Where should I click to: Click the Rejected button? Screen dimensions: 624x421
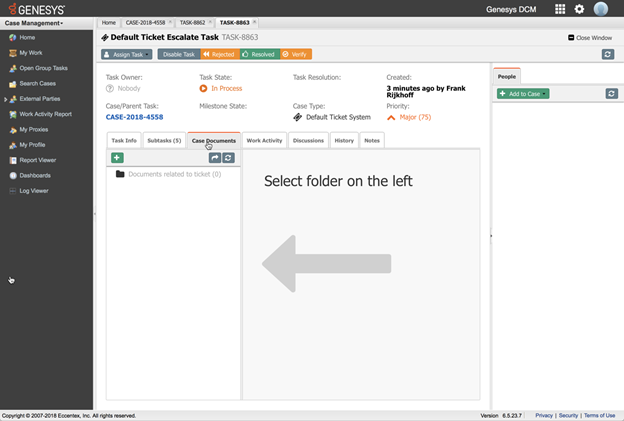point(220,55)
